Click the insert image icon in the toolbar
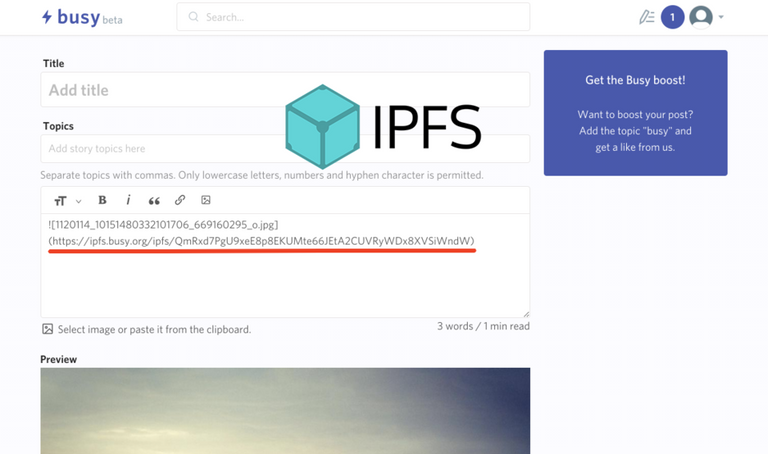This screenshot has width=768, height=454. tap(206, 200)
